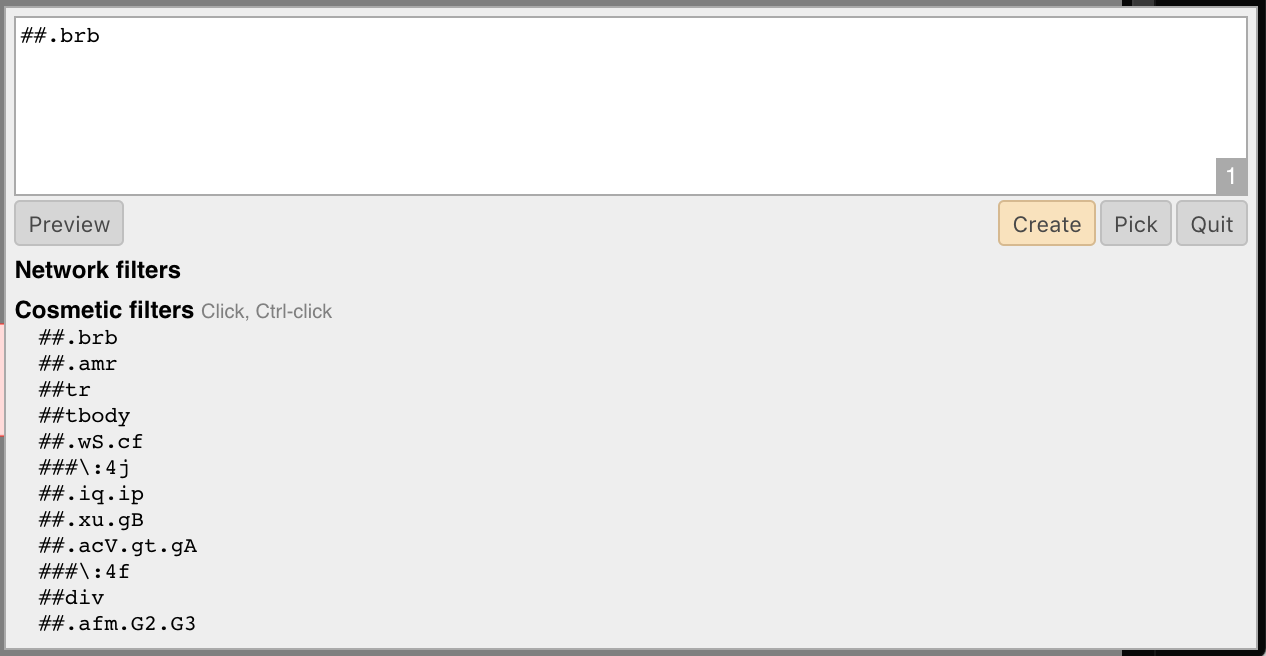This screenshot has width=1266, height=656.
Task: Click the Create button
Action: 1046,223
